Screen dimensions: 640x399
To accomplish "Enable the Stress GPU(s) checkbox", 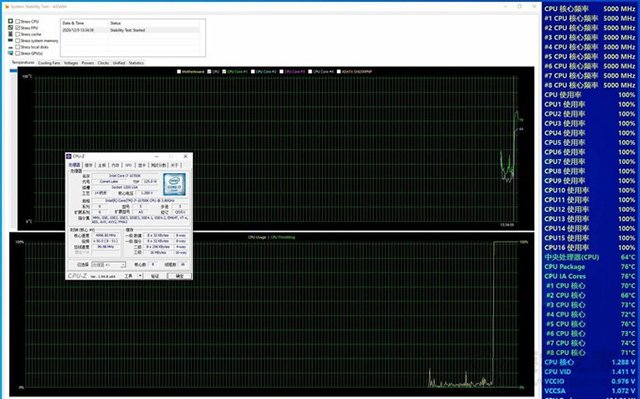I will 18,53.
